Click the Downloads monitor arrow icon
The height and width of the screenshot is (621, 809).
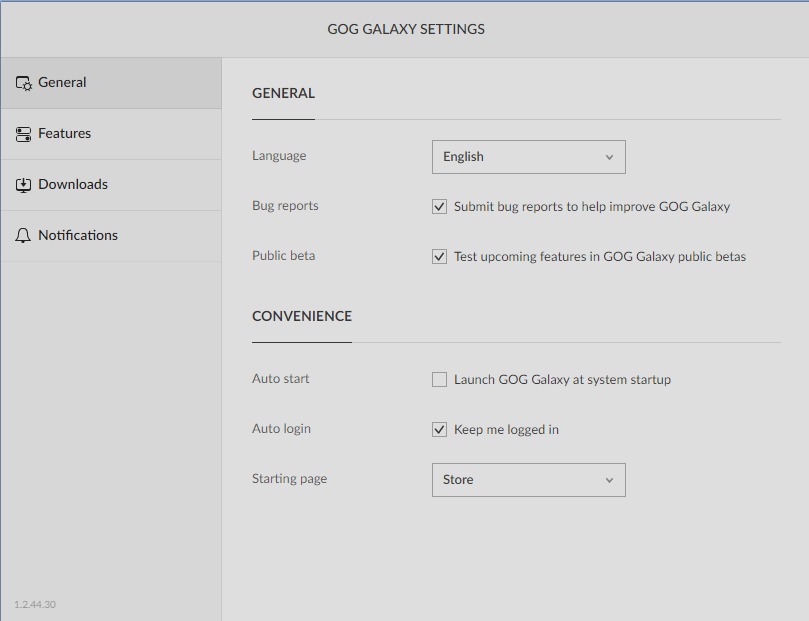click(x=23, y=185)
